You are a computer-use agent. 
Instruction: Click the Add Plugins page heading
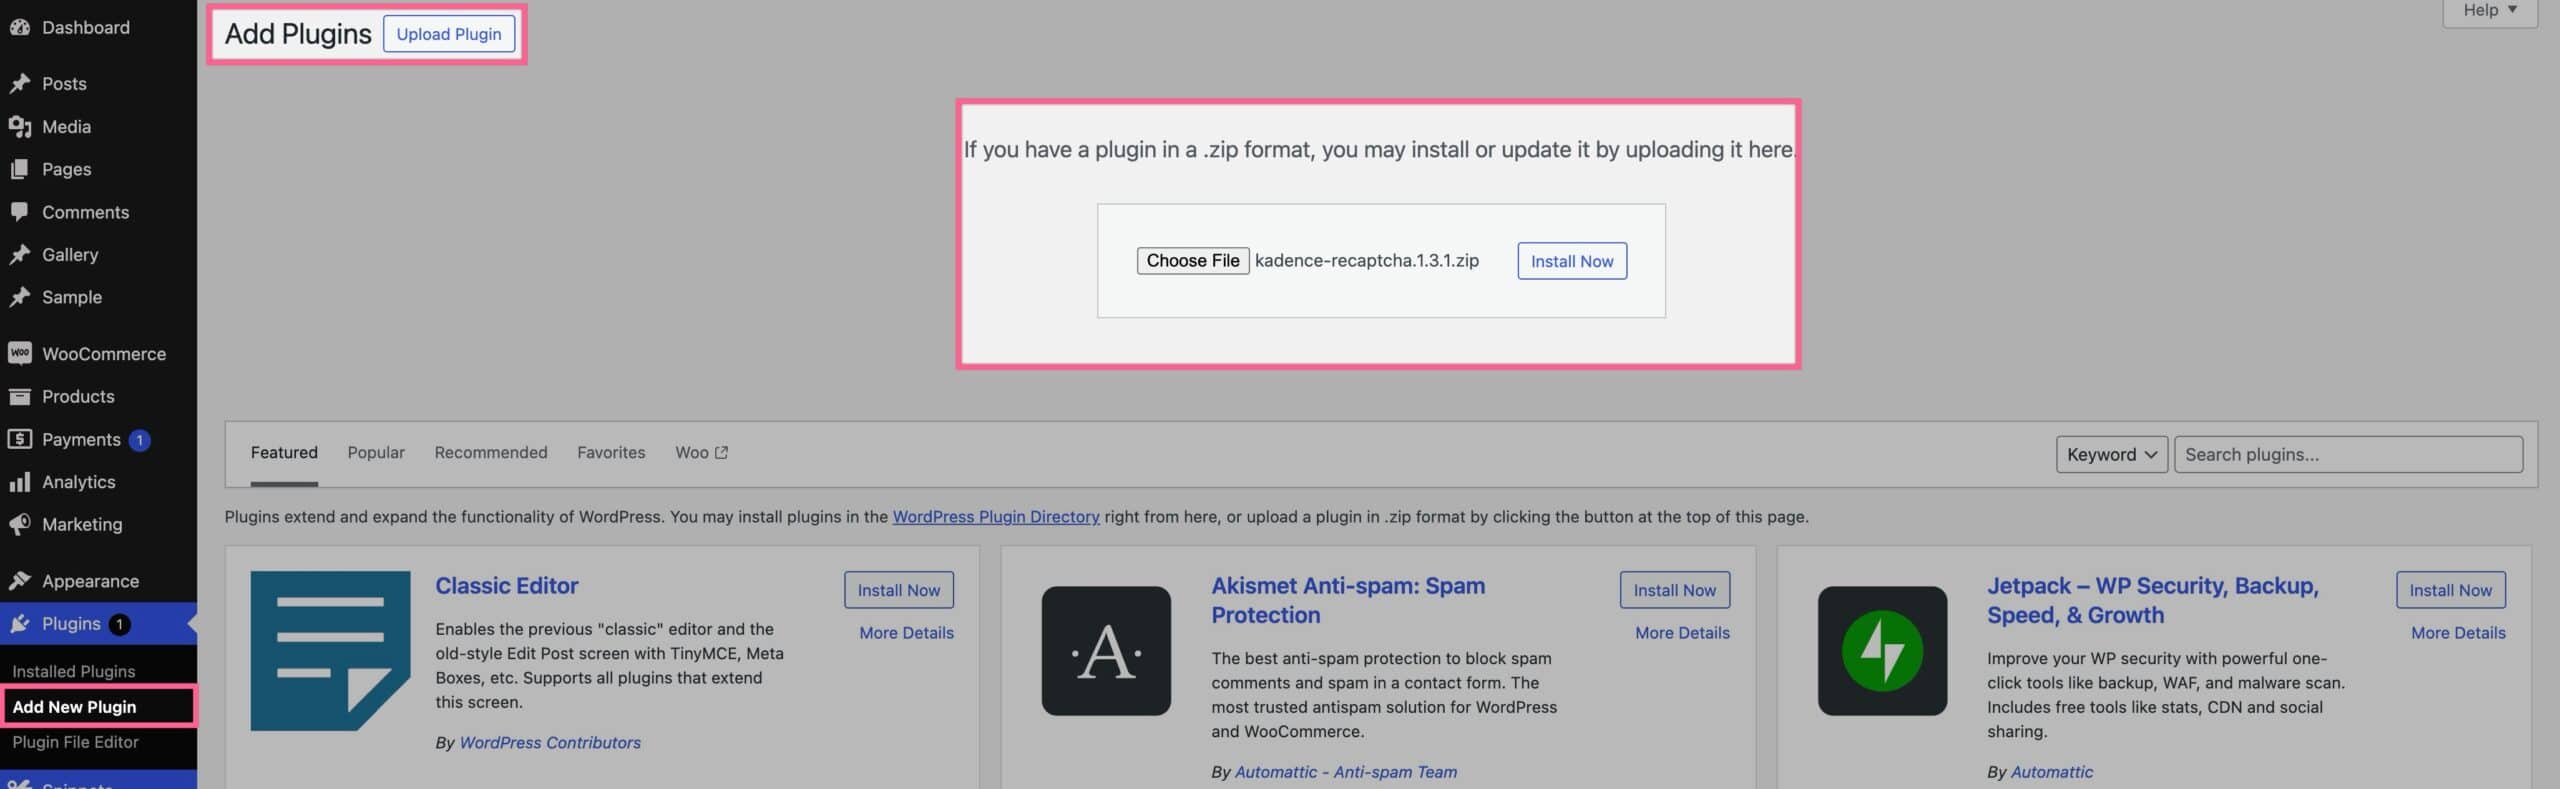click(x=298, y=34)
